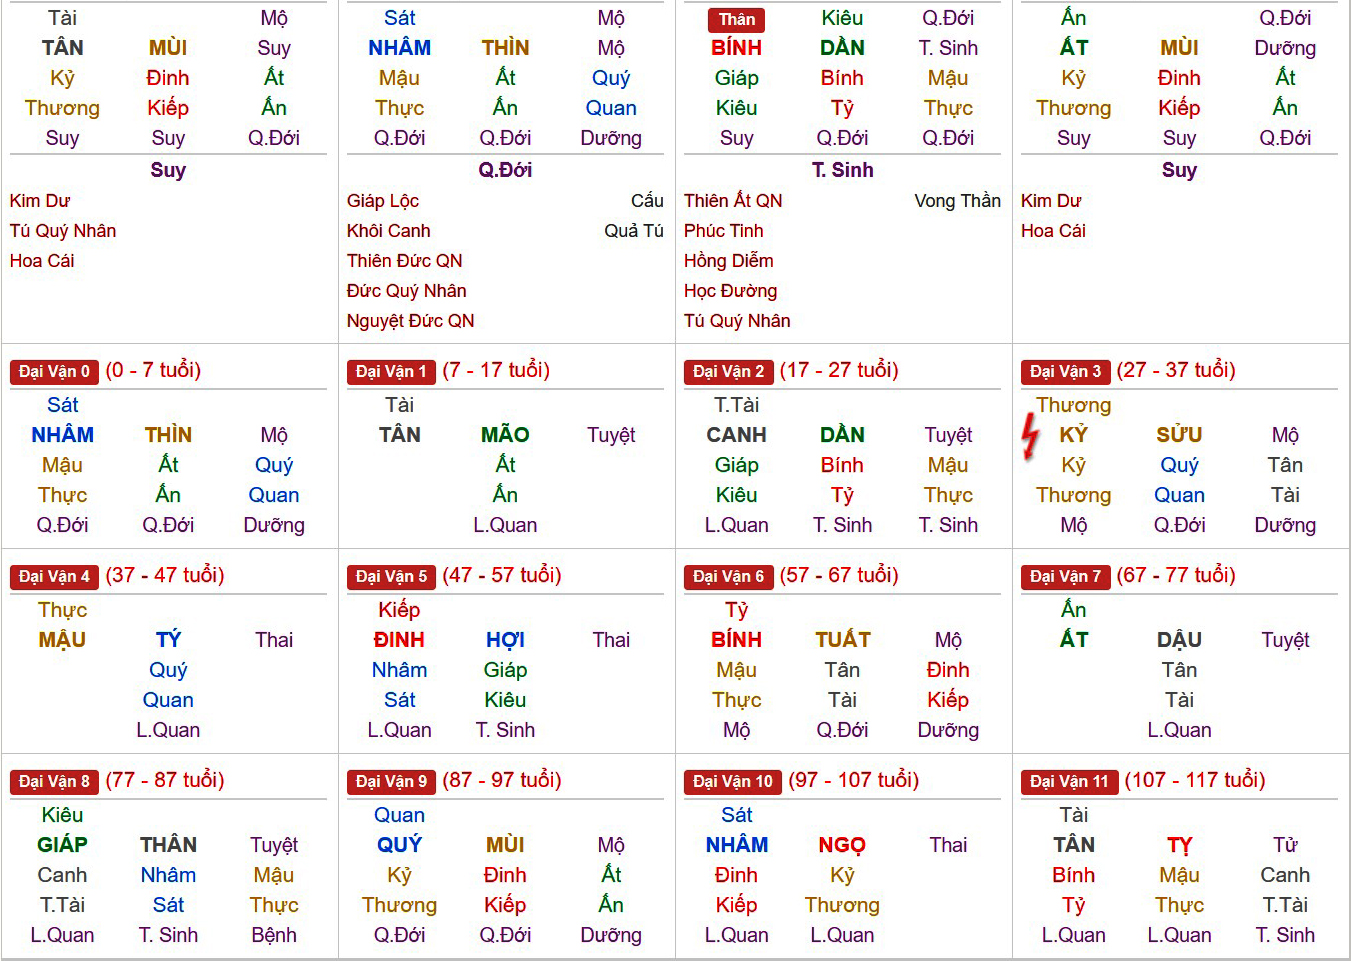Click the red lightning bolt icon beside KỶ
The height and width of the screenshot is (961, 1351).
(1031, 437)
